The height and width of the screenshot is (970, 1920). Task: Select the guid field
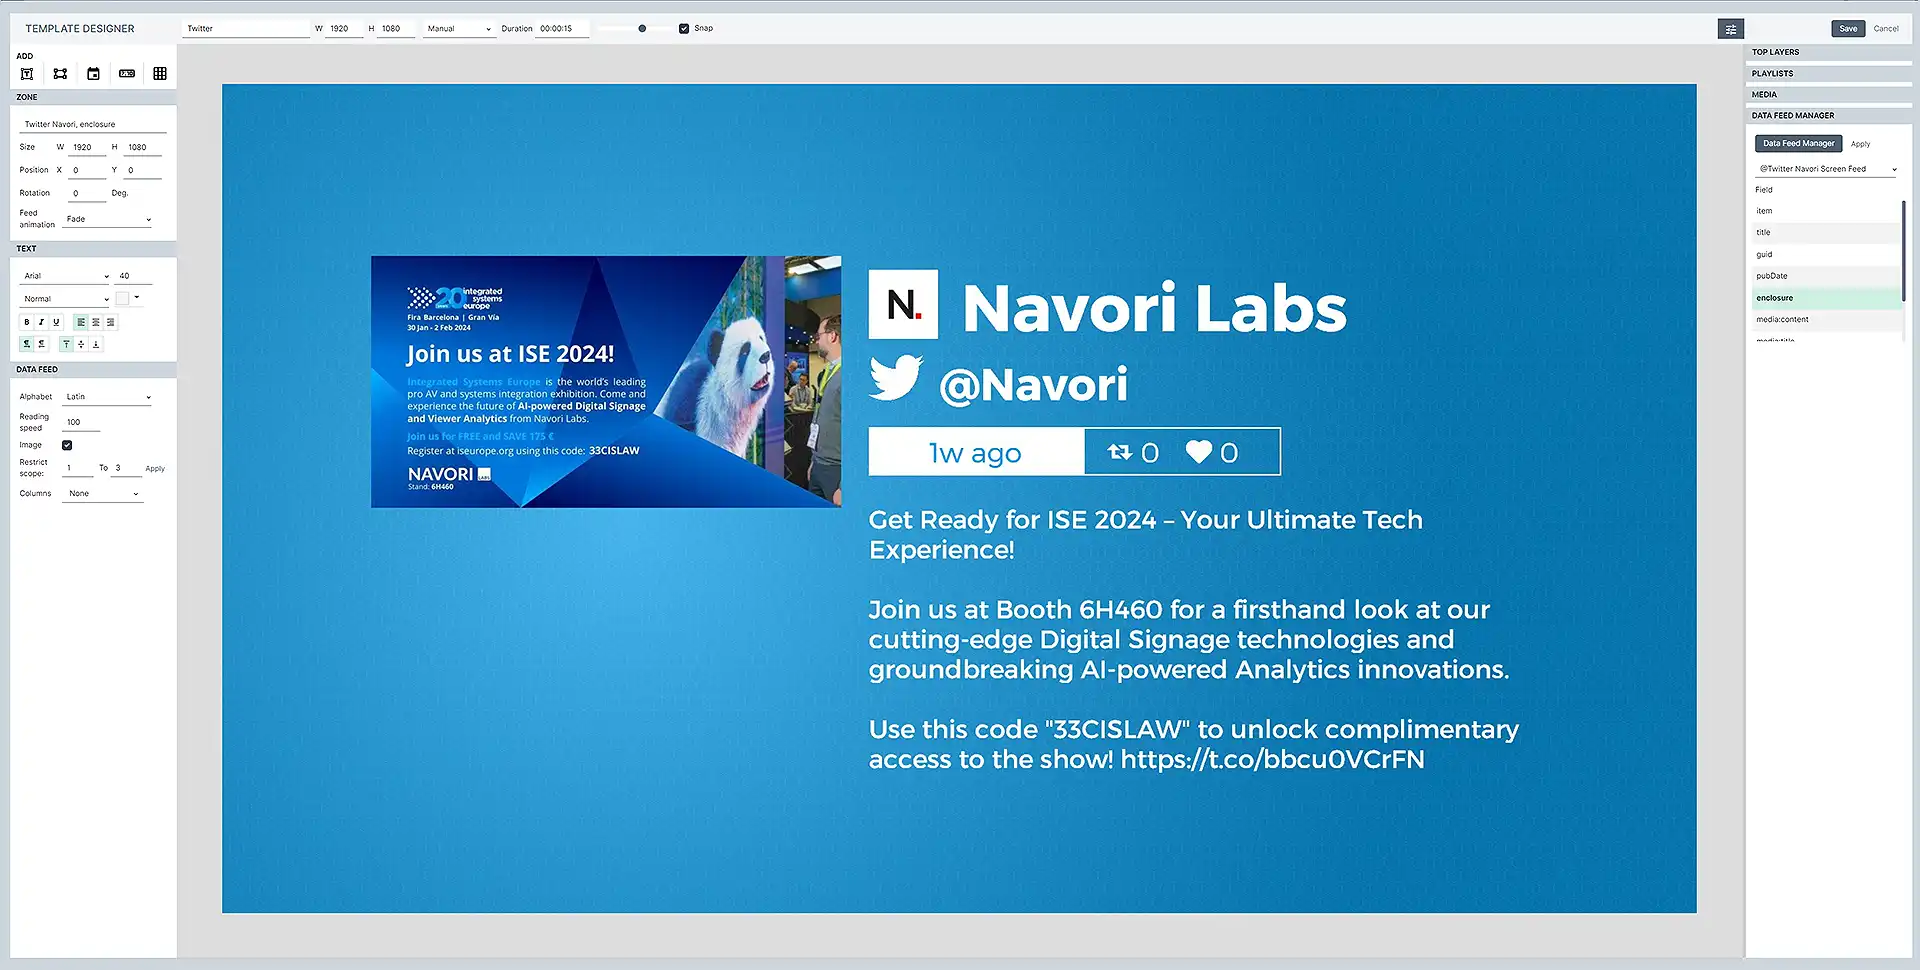[x=1826, y=255]
